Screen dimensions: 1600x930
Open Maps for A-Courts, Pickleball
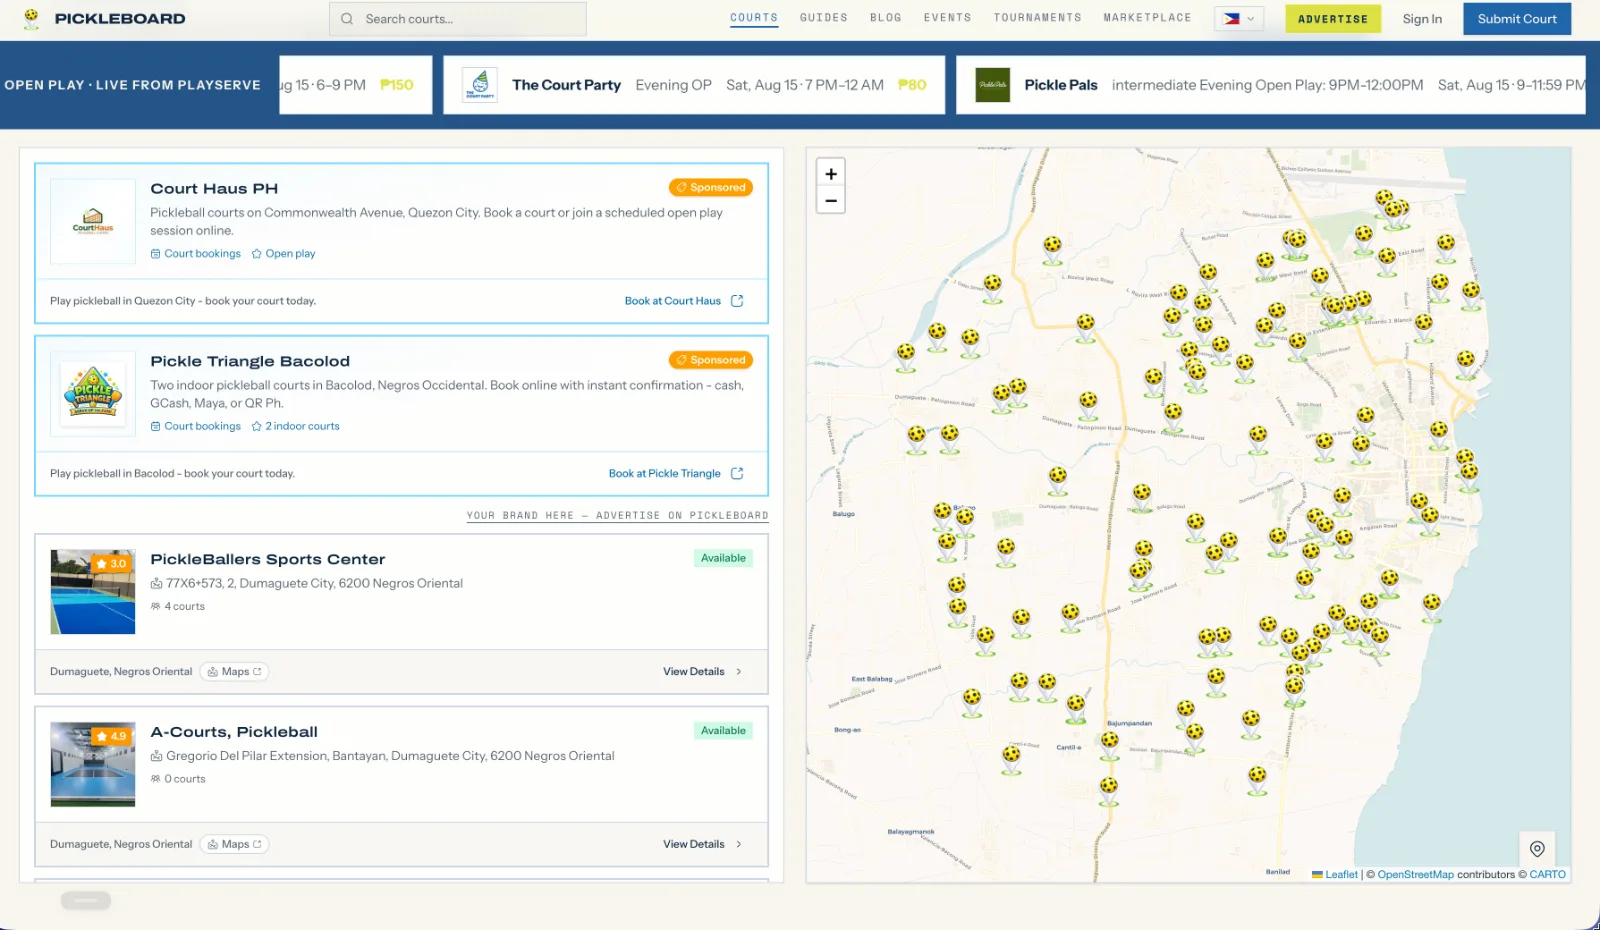tap(234, 844)
